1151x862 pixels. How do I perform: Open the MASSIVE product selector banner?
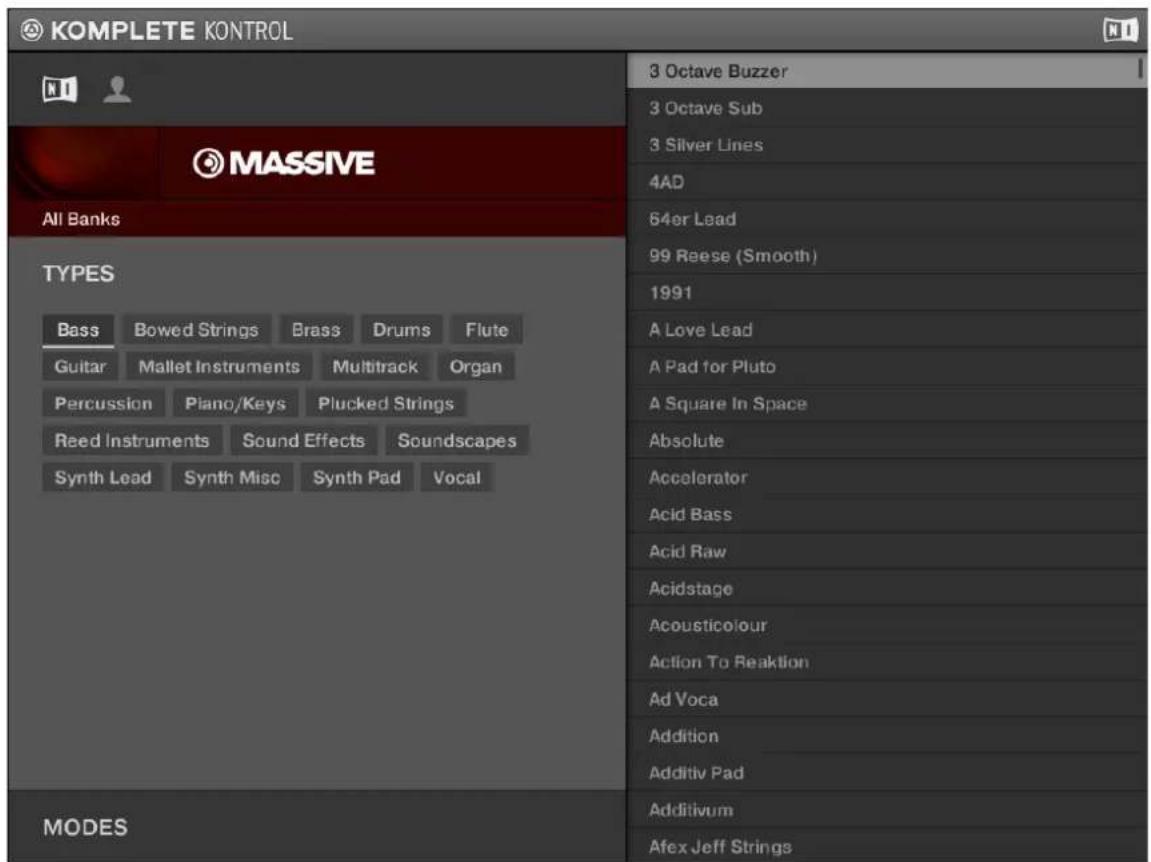317,163
